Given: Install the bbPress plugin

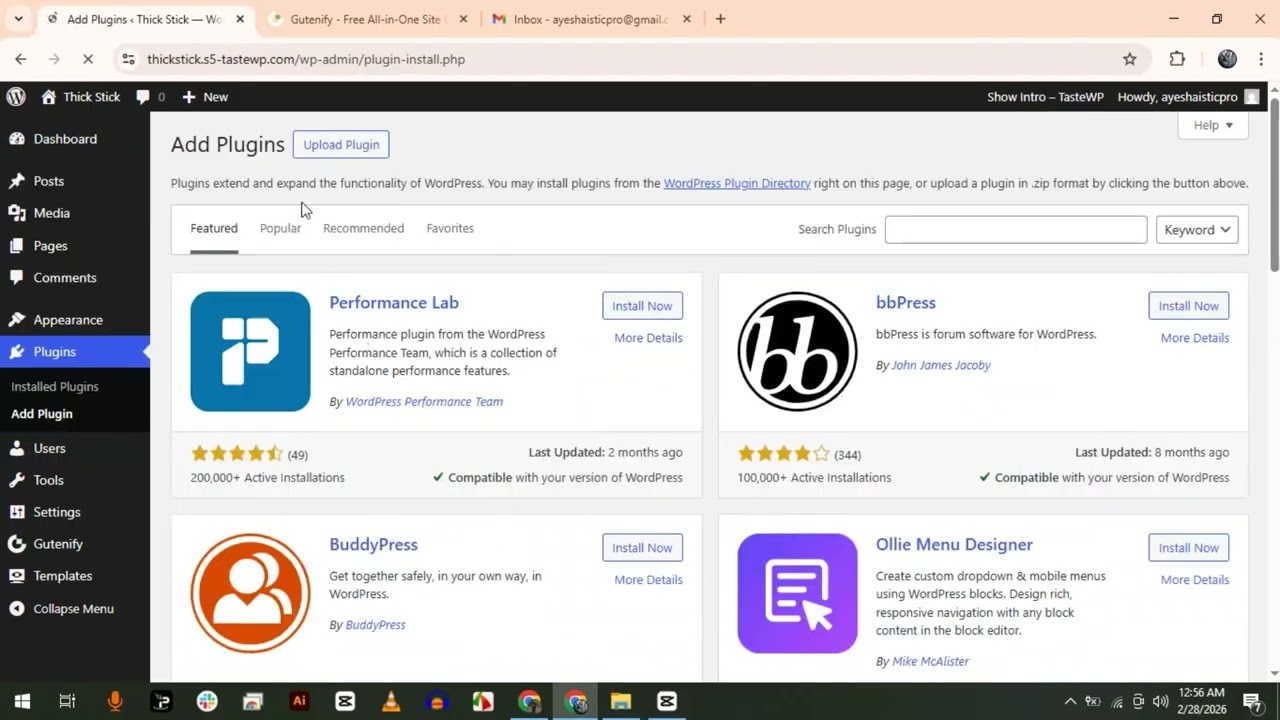Looking at the screenshot, I should 1189,306.
